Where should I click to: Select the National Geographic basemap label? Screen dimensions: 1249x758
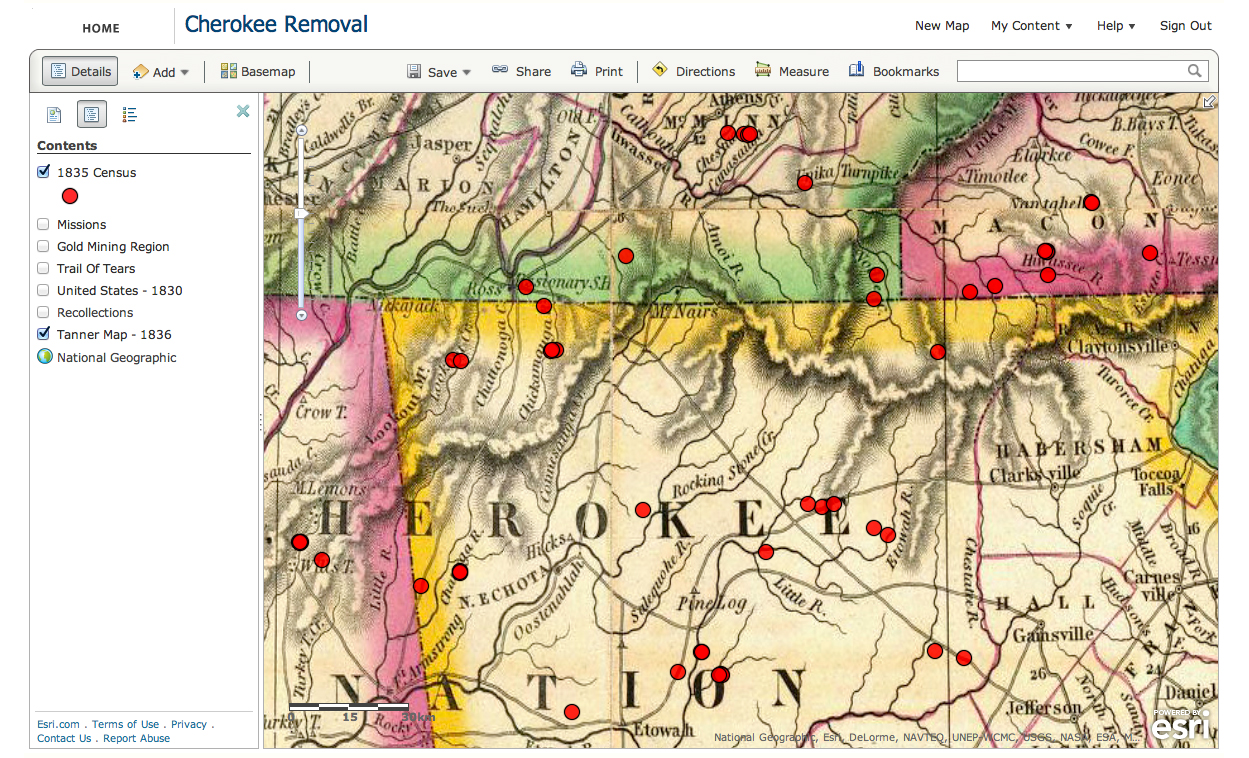tap(117, 357)
